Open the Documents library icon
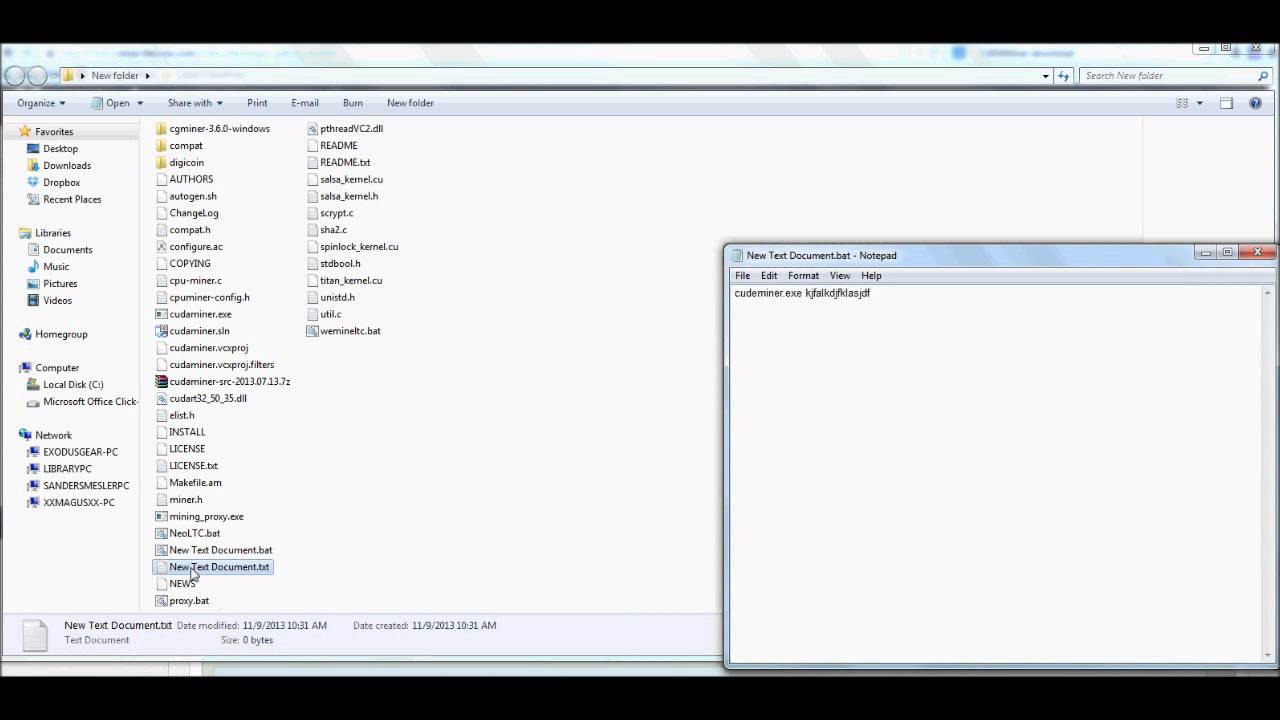 pyautogui.click(x=33, y=250)
